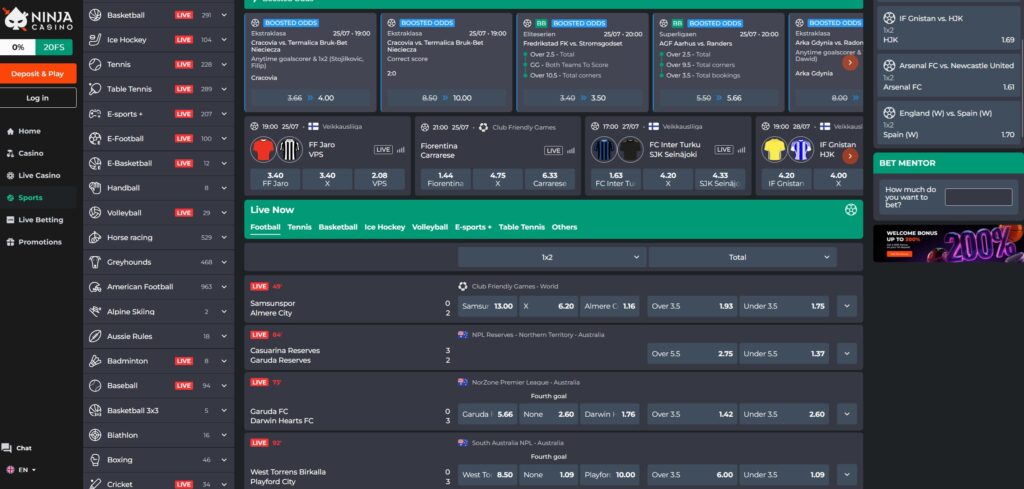Pick Over 3.5 at 1.93 for Samsunspor
1024x489 pixels.
[692, 306]
